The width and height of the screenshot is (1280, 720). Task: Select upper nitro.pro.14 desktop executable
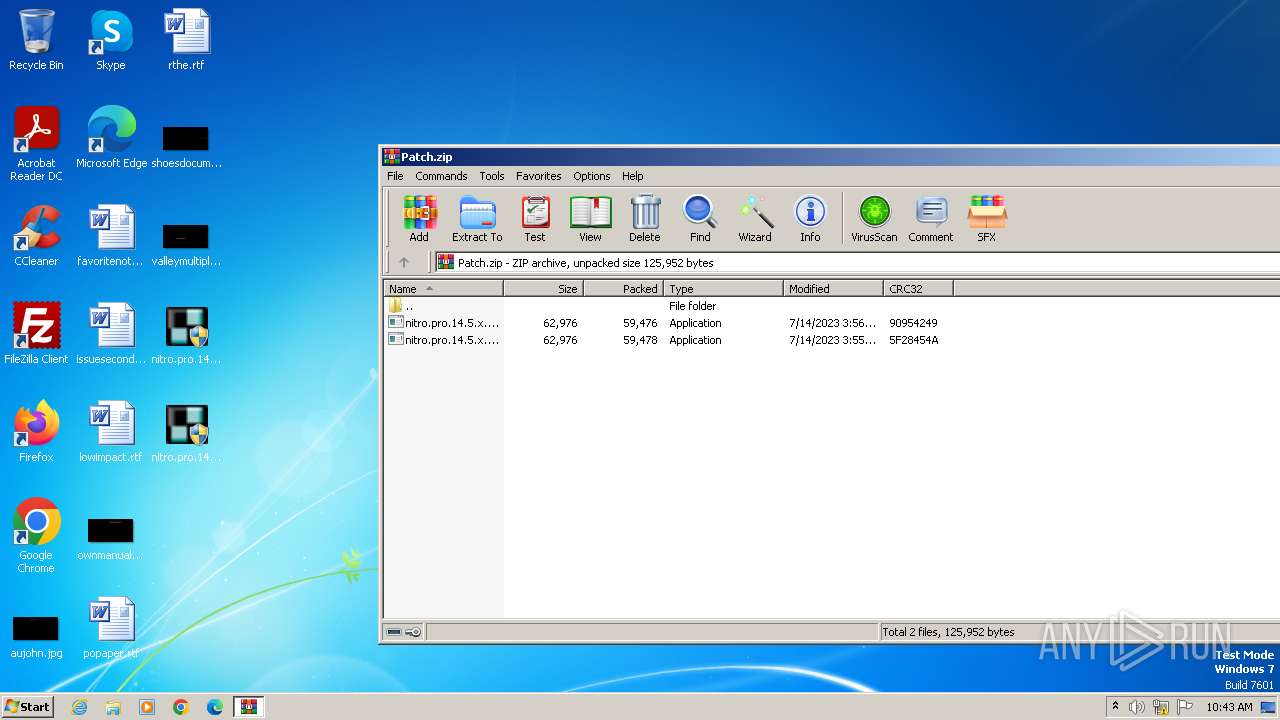coord(186,334)
